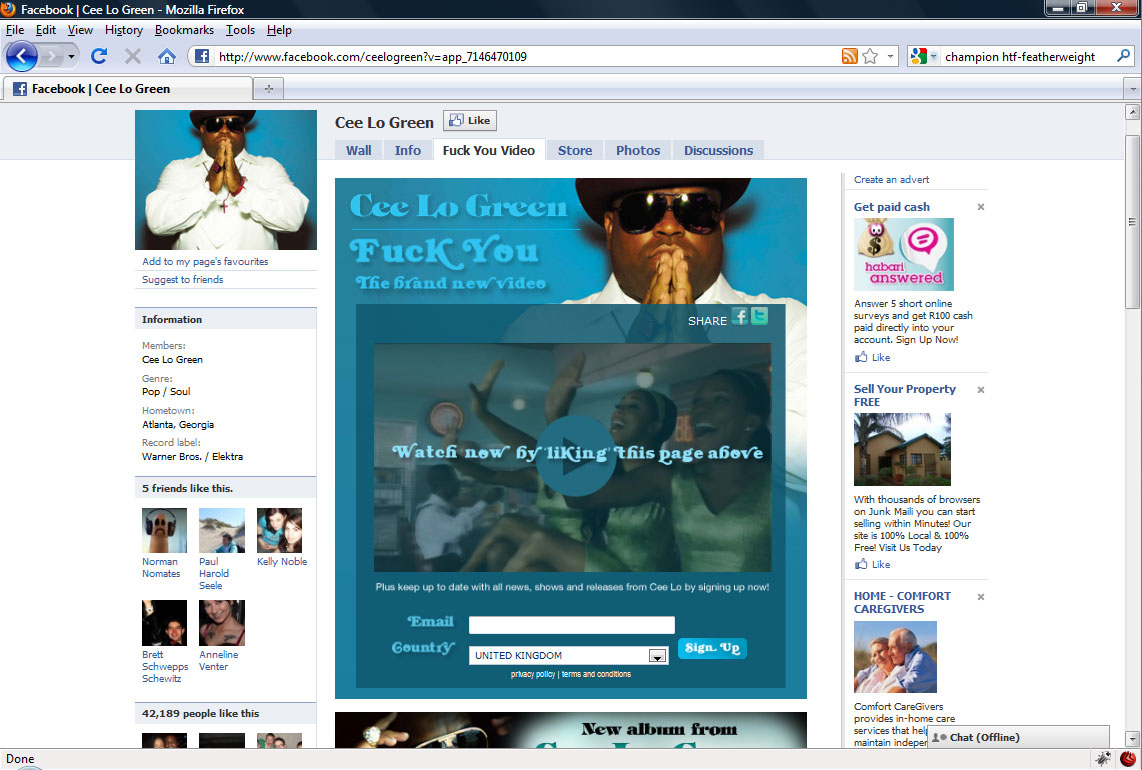The image size is (1142, 770).
Task: Click the Sign Up button
Action: point(712,648)
